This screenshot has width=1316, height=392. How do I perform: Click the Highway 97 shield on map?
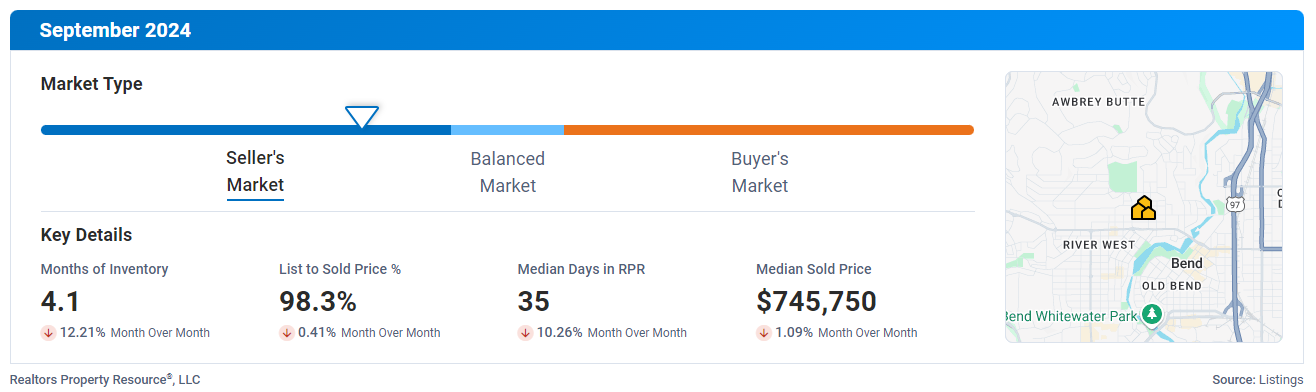pyautogui.click(x=1236, y=204)
